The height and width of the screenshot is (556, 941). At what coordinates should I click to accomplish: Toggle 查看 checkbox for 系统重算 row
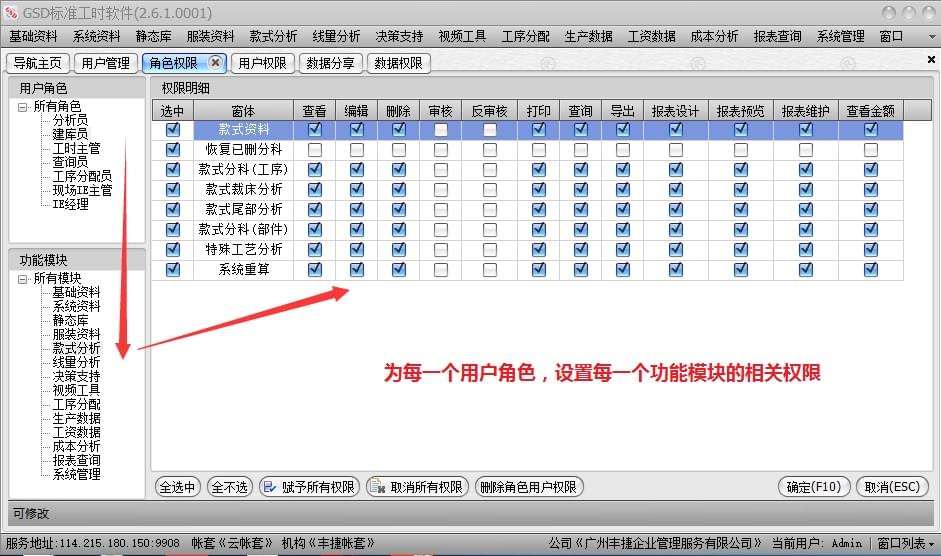(x=315, y=270)
